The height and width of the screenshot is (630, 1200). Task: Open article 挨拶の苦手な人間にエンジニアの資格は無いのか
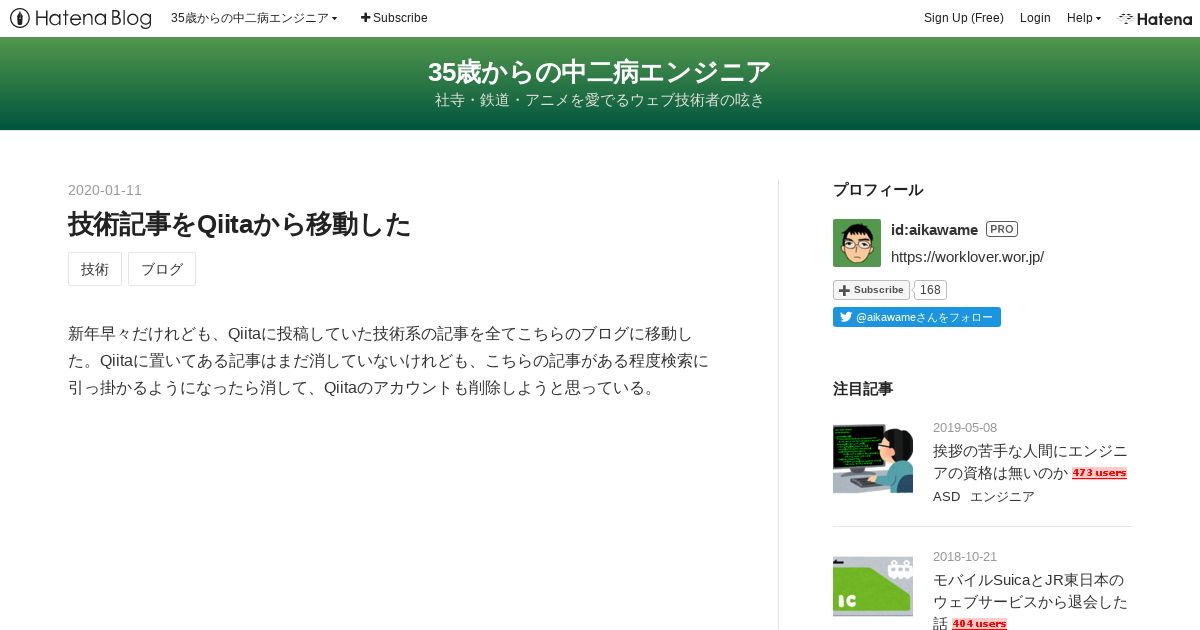tap(1030, 462)
